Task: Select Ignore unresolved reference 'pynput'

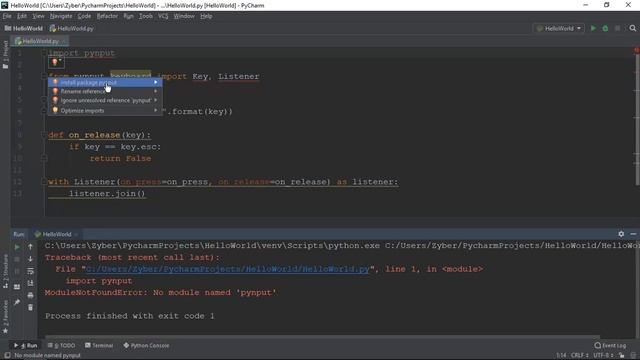Action: click(x=105, y=100)
